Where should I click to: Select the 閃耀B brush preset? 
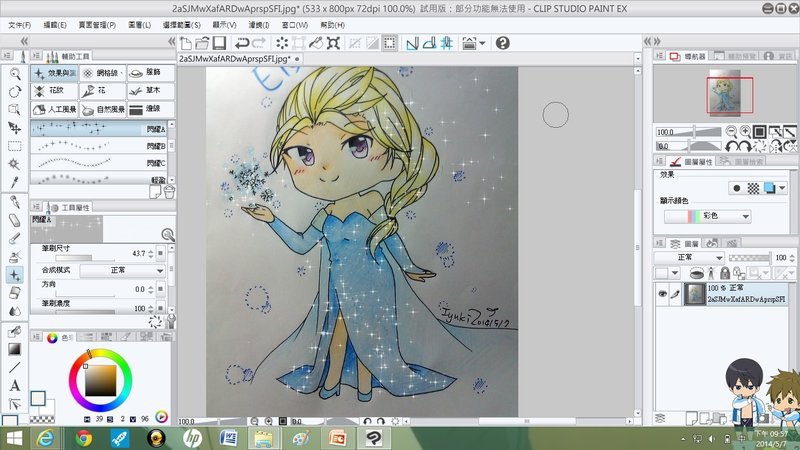point(99,146)
